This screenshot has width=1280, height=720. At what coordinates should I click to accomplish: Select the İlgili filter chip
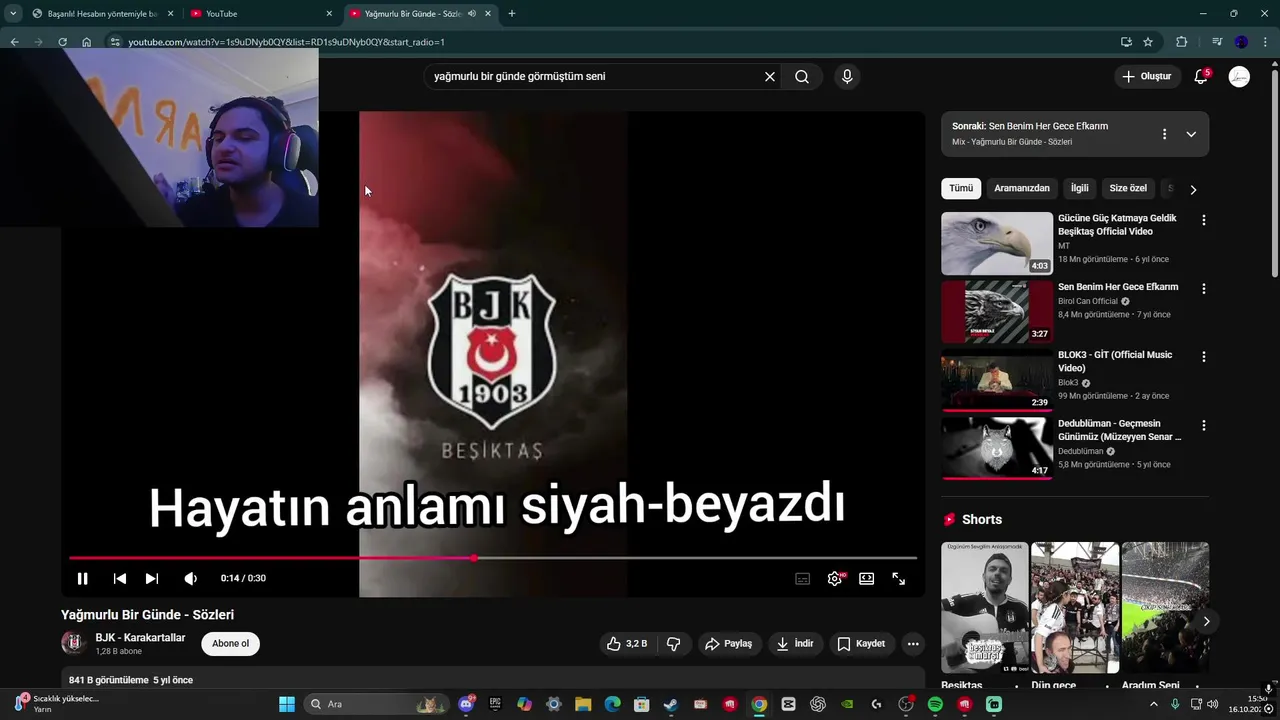click(1080, 188)
